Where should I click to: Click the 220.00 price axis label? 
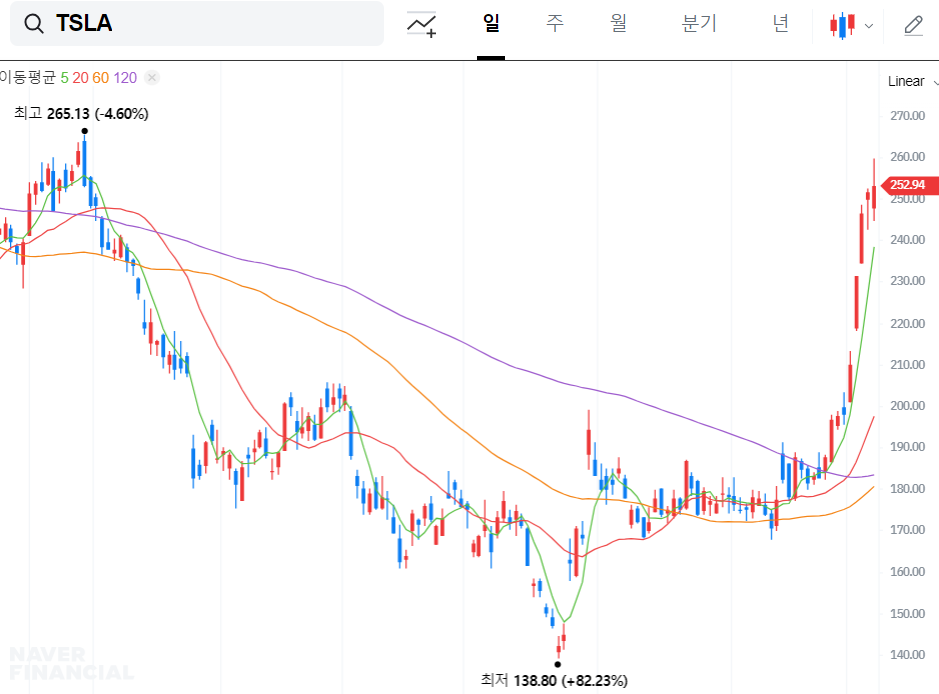(x=907, y=323)
